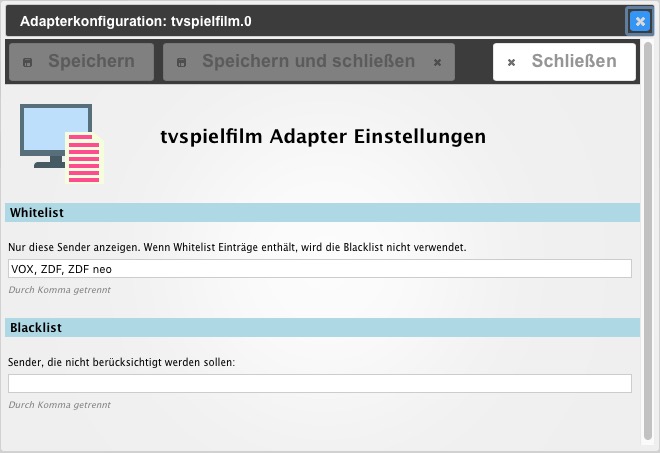
Task: Click the save disk icon on Speichern
Action: (27, 63)
